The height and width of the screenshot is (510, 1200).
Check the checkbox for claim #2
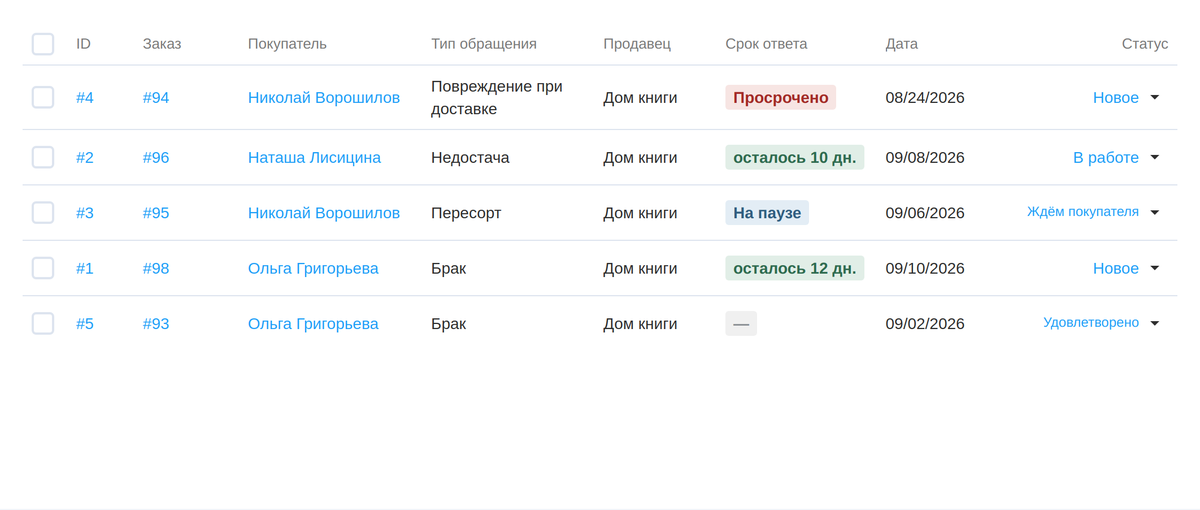click(43, 157)
